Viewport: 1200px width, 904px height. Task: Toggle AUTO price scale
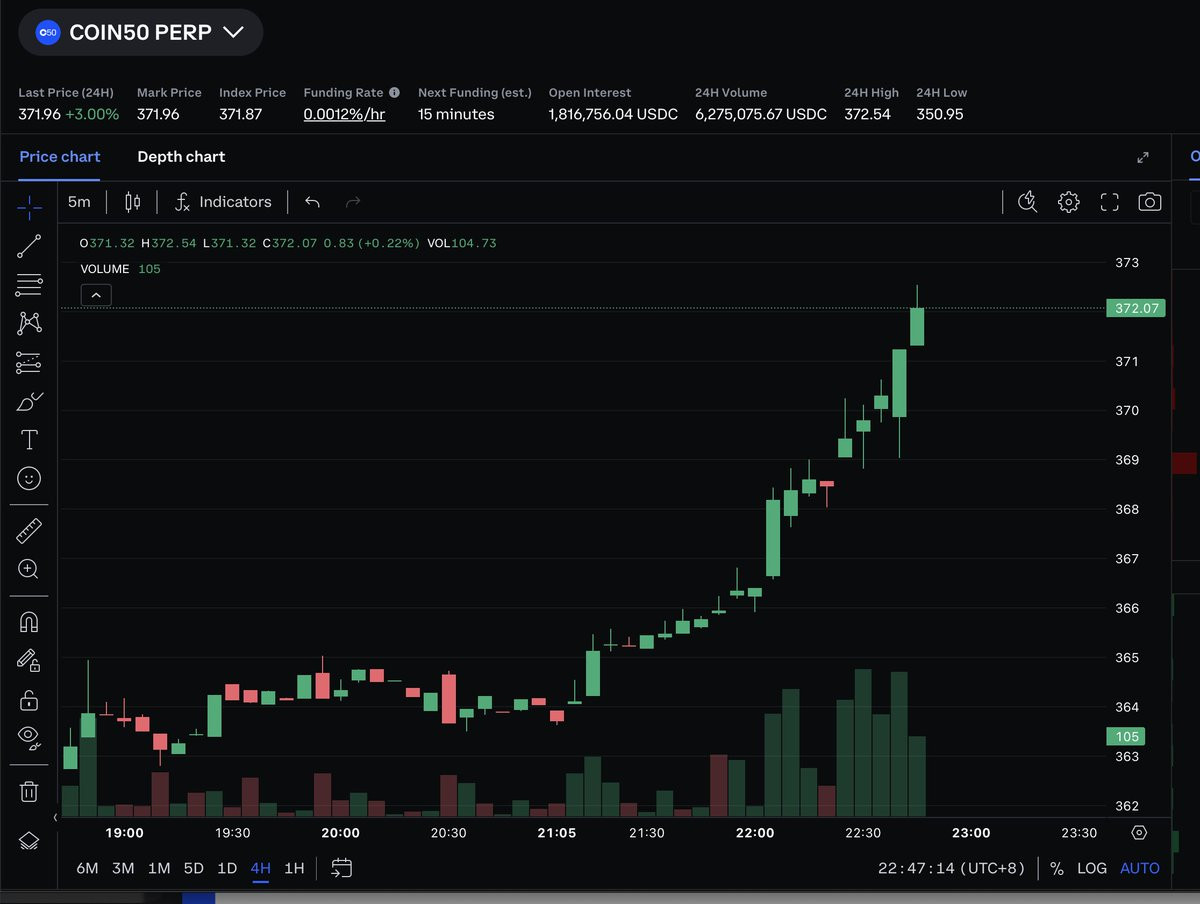[1140, 868]
